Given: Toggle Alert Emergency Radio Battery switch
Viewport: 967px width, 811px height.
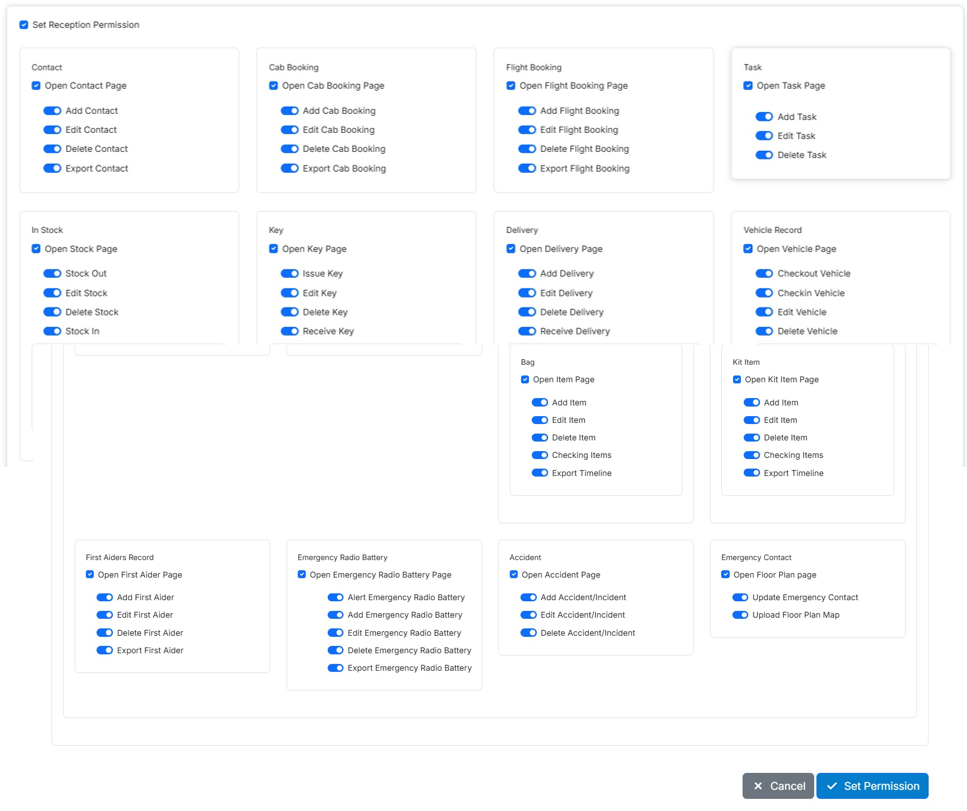Looking at the screenshot, I should (335, 598).
